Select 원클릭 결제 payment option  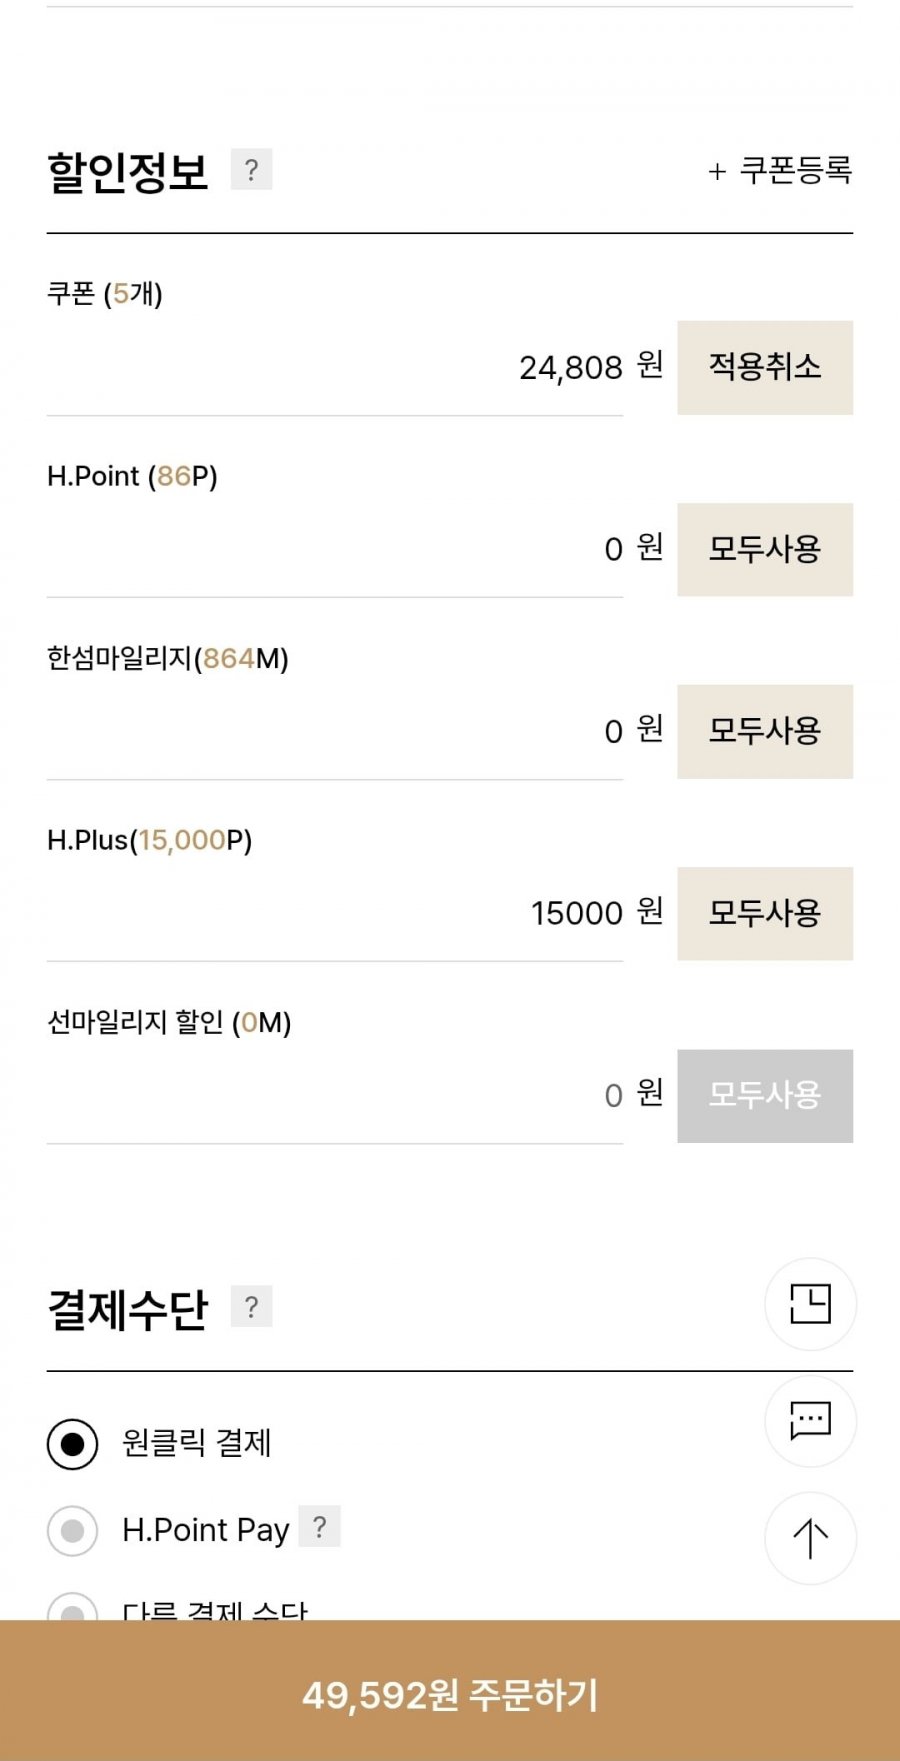(x=73, y=1444)
